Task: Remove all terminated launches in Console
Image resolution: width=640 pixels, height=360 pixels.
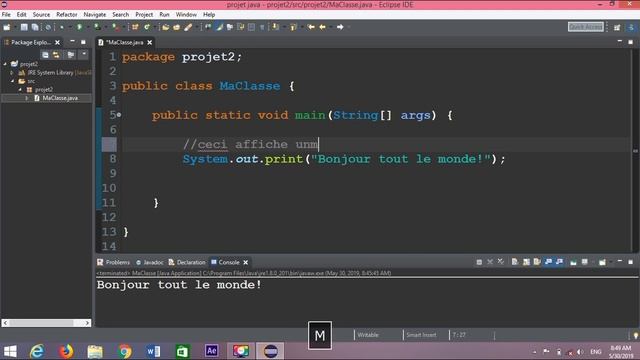Action: [x=501, y=262]
